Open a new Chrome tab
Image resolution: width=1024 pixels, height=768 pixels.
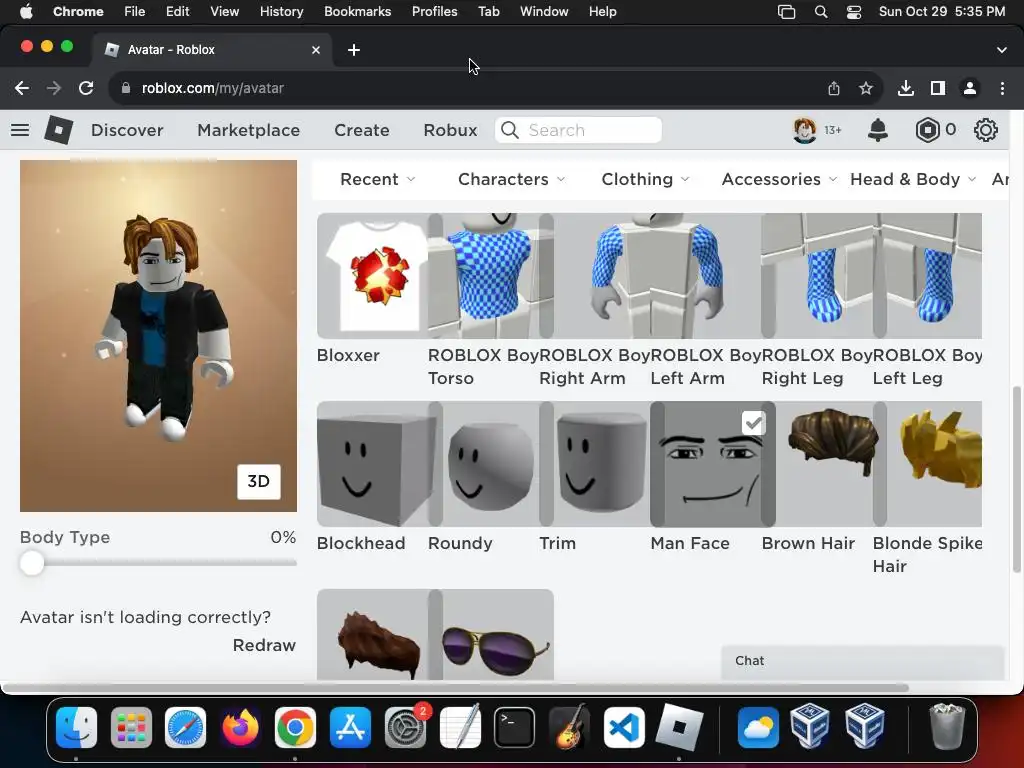point(354,50)
